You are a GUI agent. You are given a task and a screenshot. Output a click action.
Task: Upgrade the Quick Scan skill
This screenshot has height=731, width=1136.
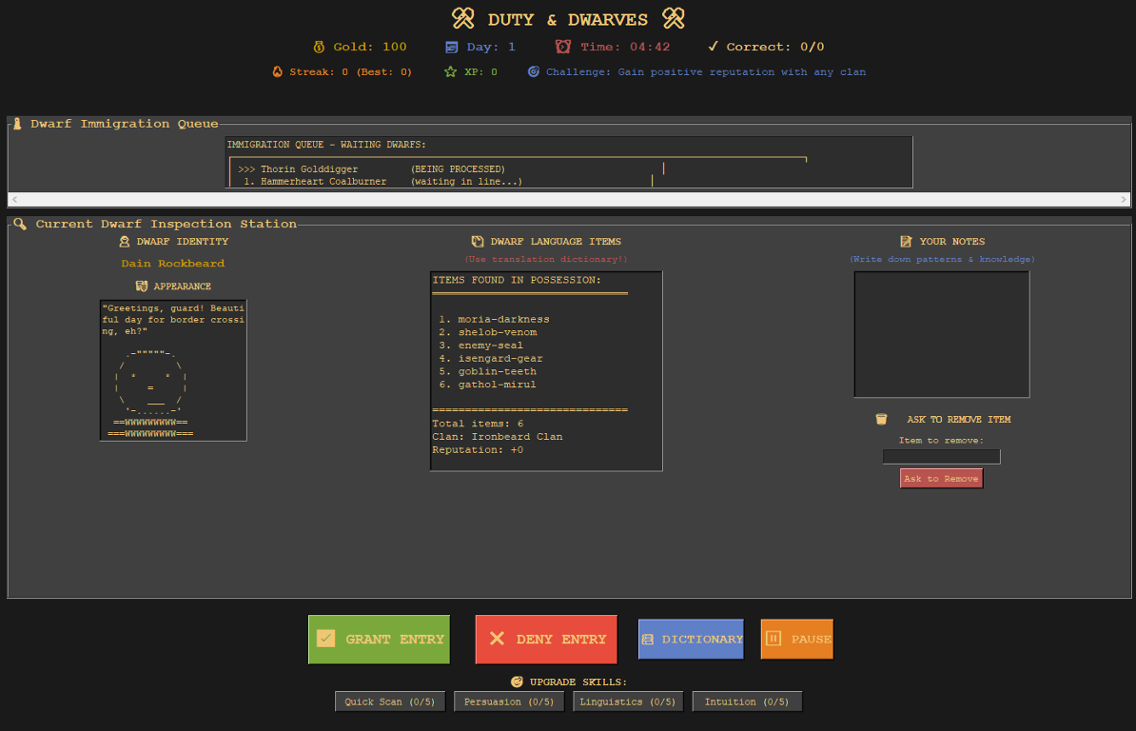coord(390,702)
